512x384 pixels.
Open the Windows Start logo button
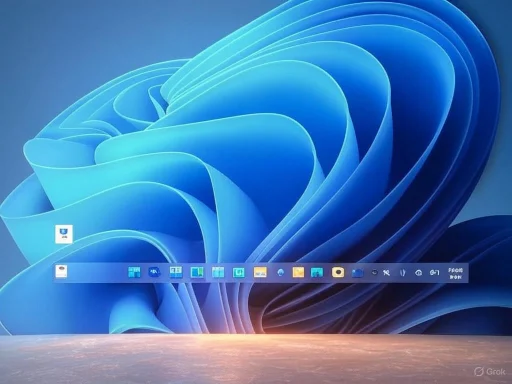point(134,272)
